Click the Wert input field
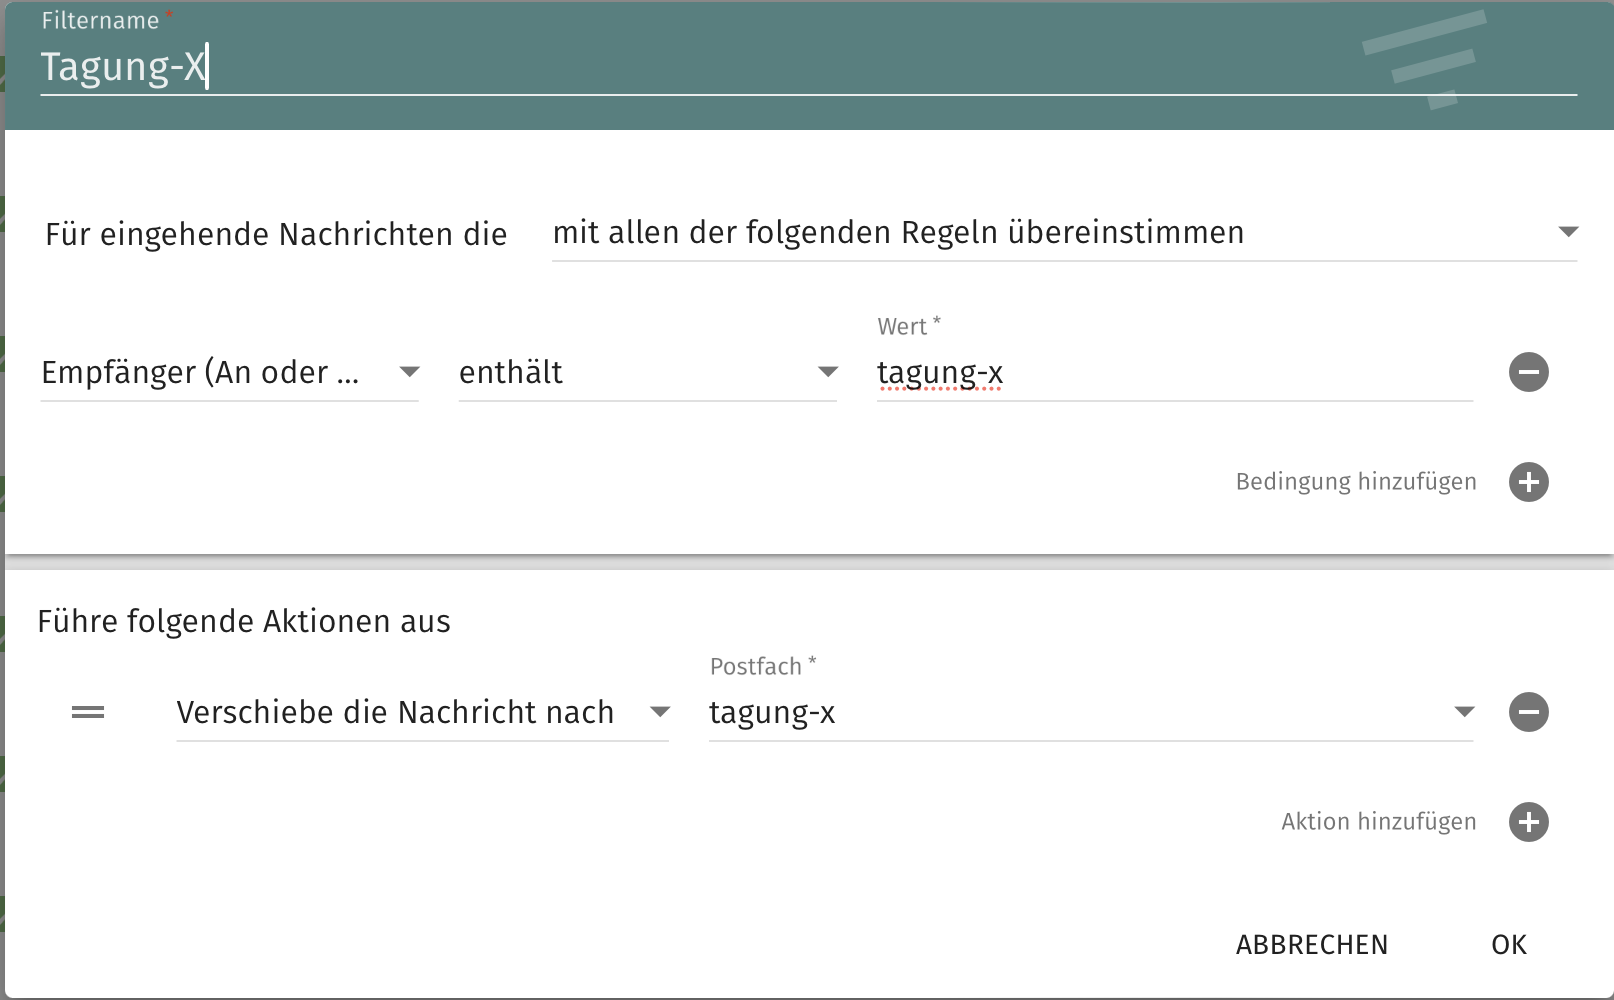 coord(1175,373)
